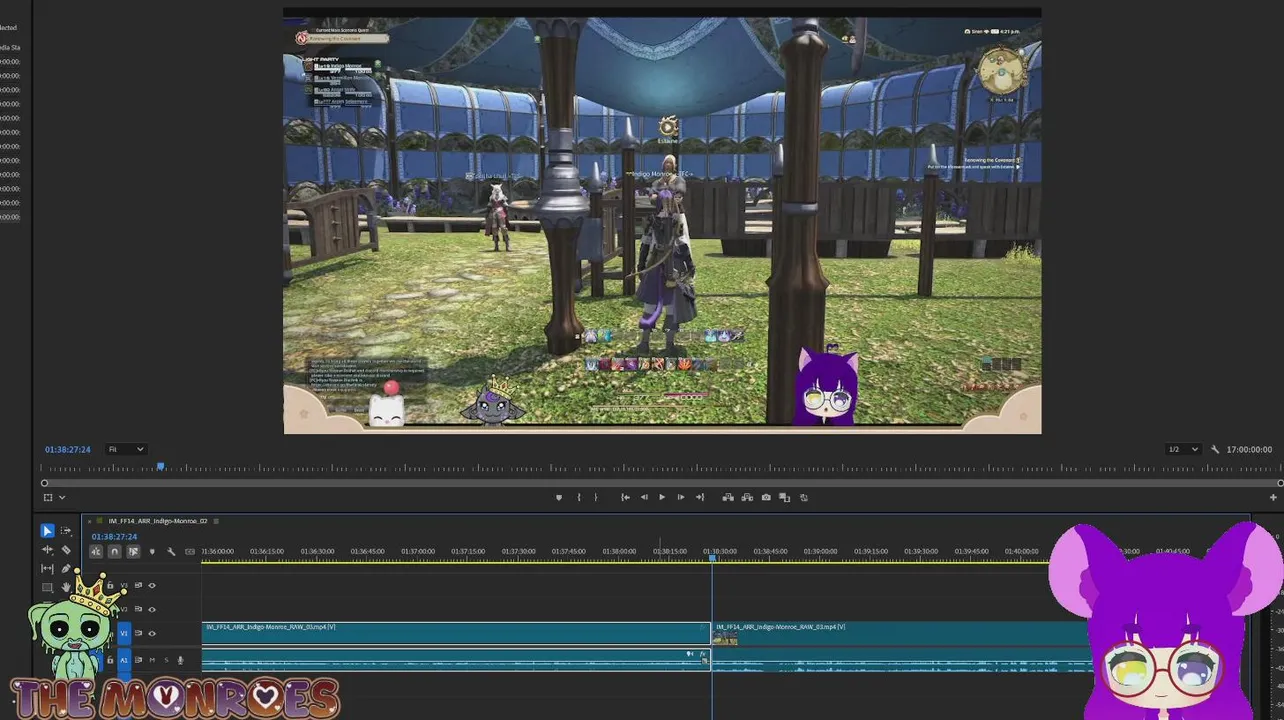
Task: Select the Selection tool arrow
Action: tap(47, 531)
